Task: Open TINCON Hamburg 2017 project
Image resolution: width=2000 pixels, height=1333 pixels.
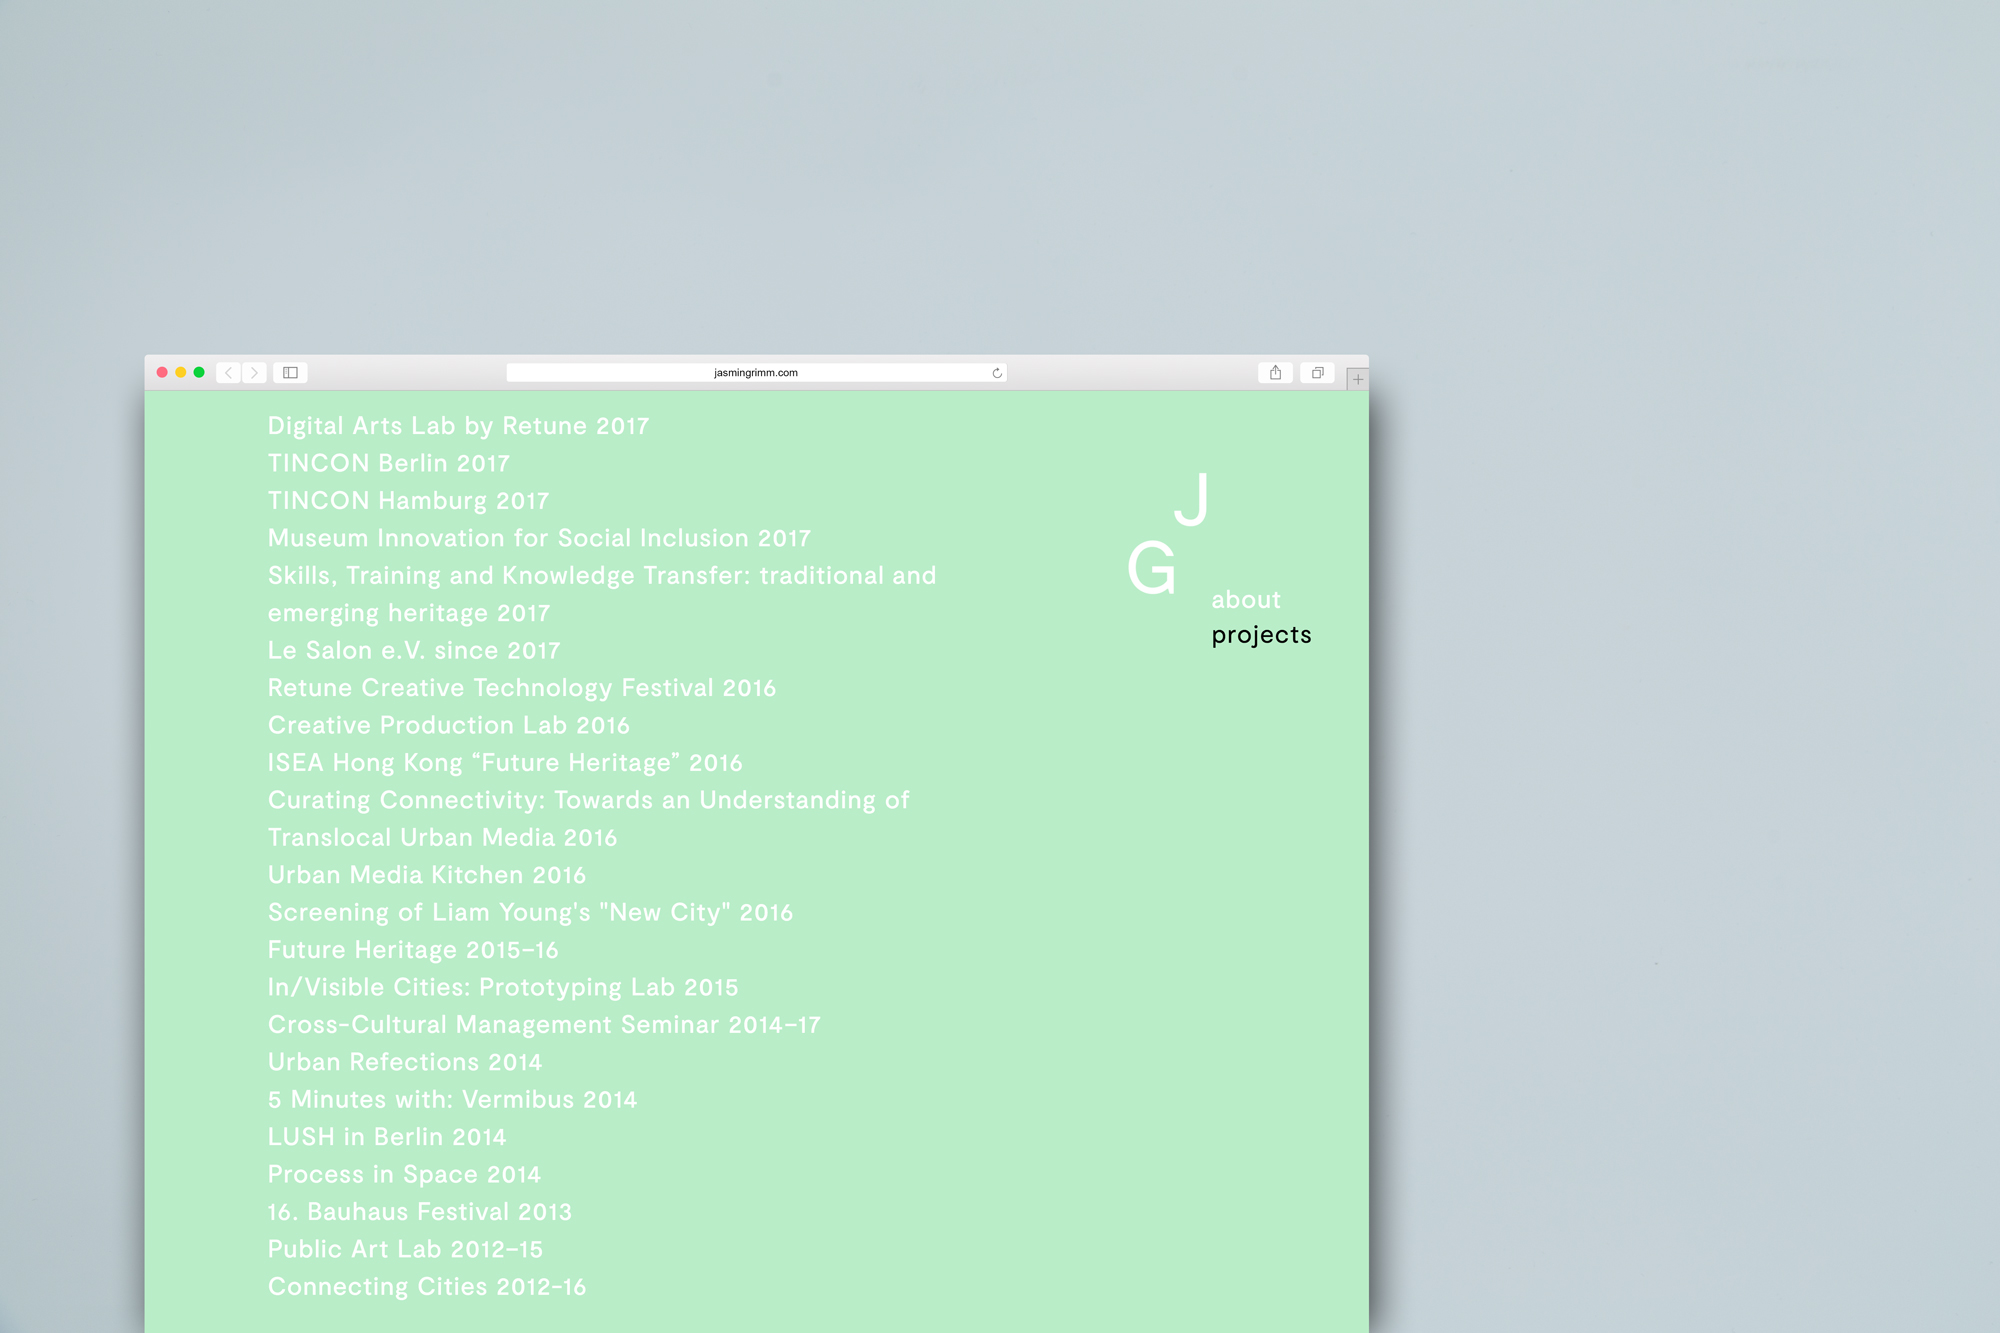Action: pyautogui.click(x=408, y=500)
